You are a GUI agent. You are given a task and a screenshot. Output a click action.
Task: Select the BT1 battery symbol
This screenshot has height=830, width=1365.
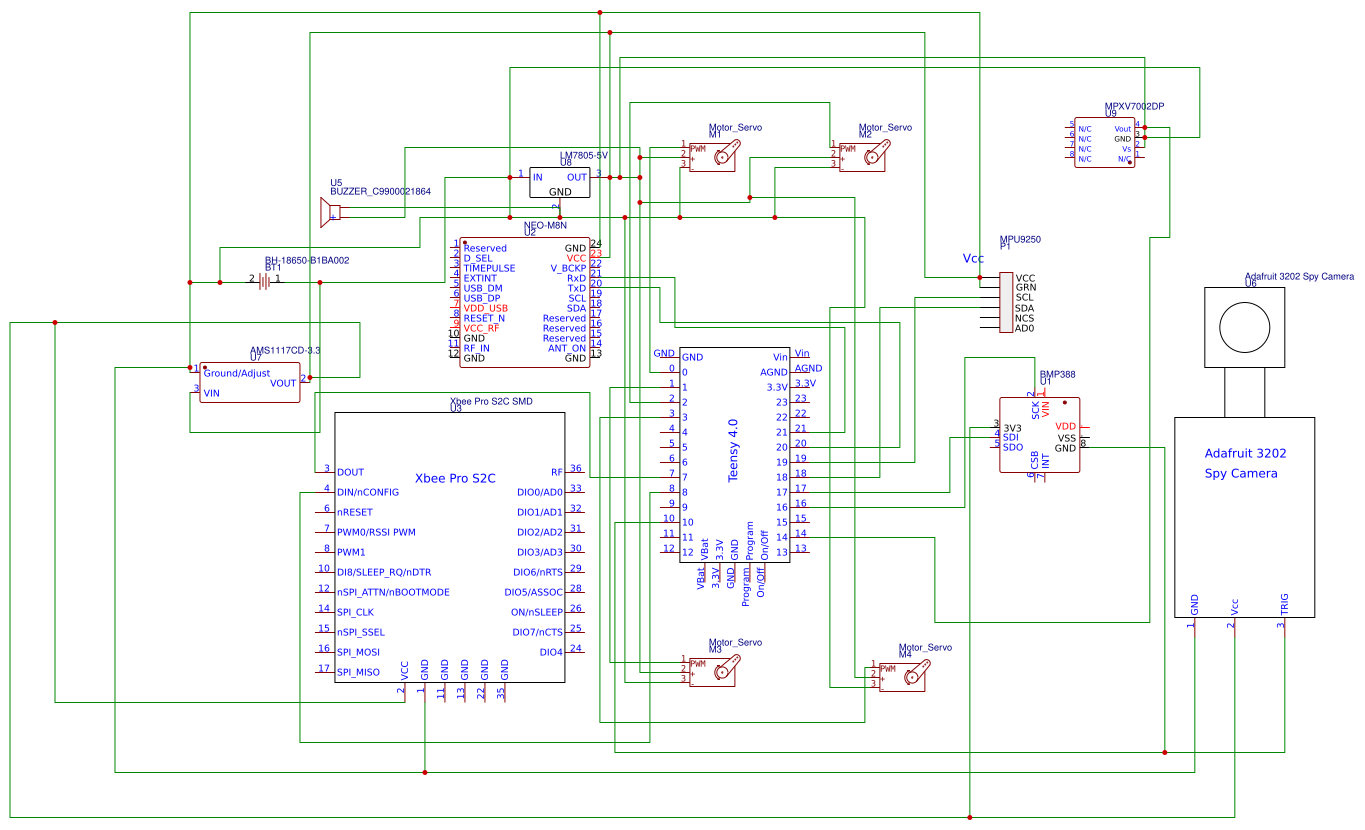265,282
